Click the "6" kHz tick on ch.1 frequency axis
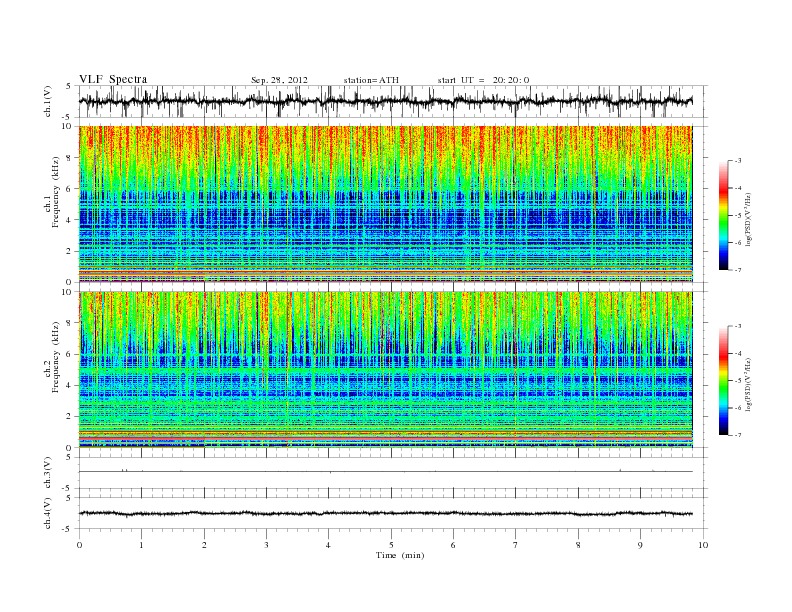Viewport: 792px width, 612px height. pyautogui.click(x=70, y=188)
